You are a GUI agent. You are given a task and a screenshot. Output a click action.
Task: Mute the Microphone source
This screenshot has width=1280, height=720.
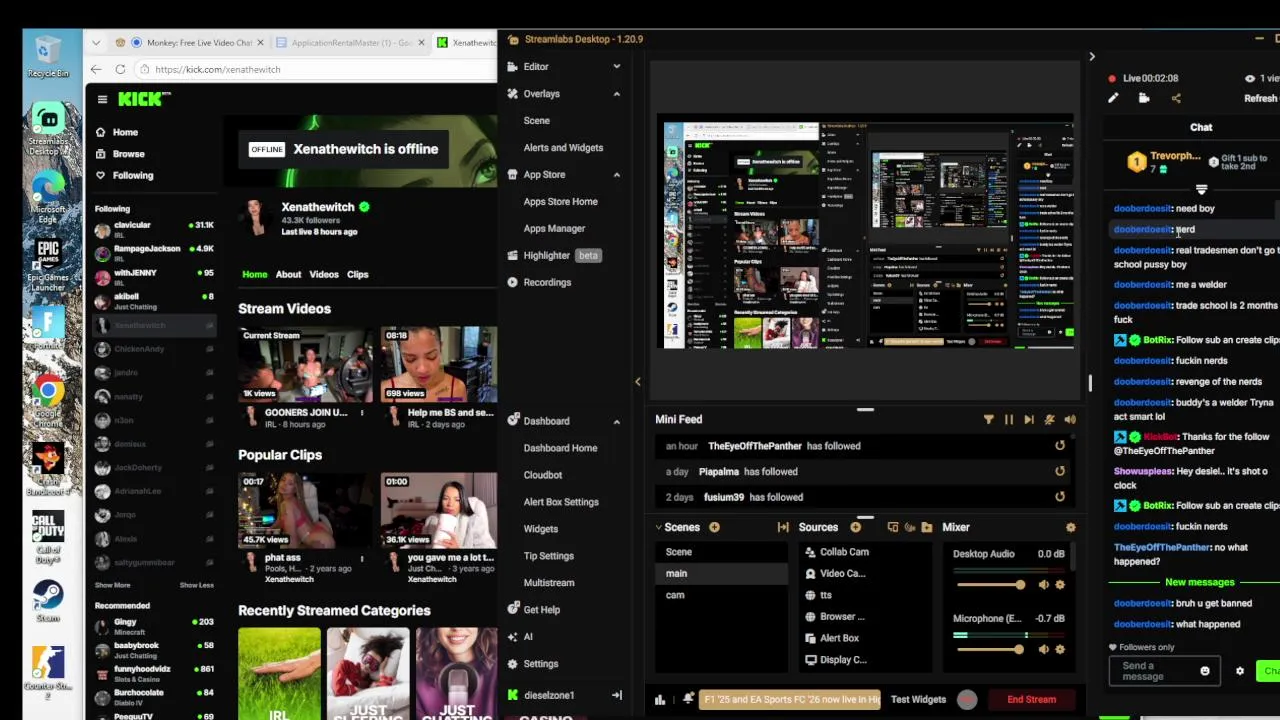(x=1044, y=649)
